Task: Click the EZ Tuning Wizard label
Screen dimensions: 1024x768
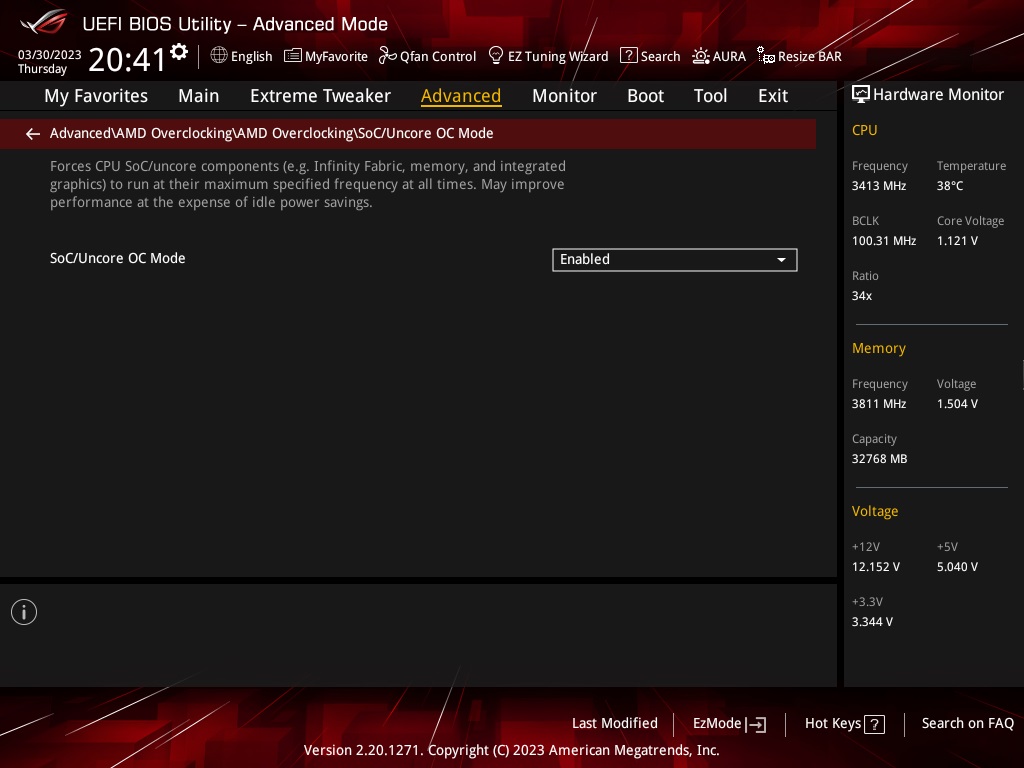Action: (558, 57)
